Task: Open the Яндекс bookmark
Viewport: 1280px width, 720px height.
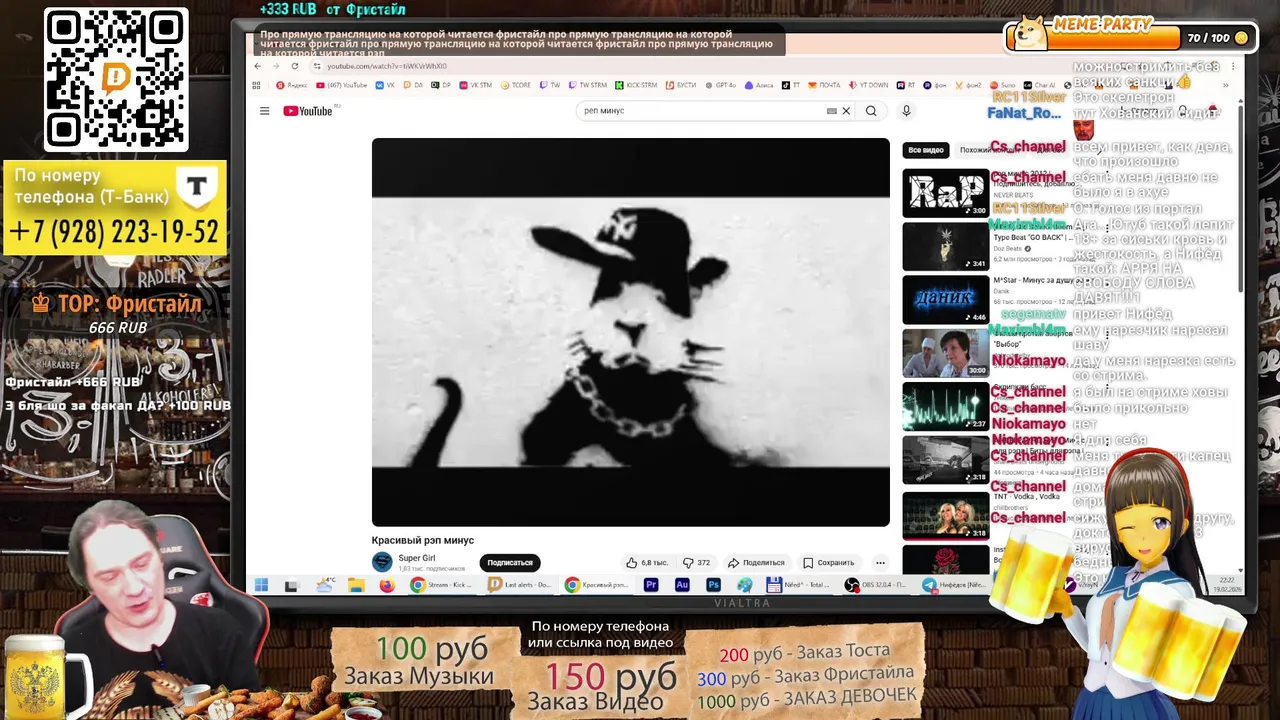Action: pos(294,85)
